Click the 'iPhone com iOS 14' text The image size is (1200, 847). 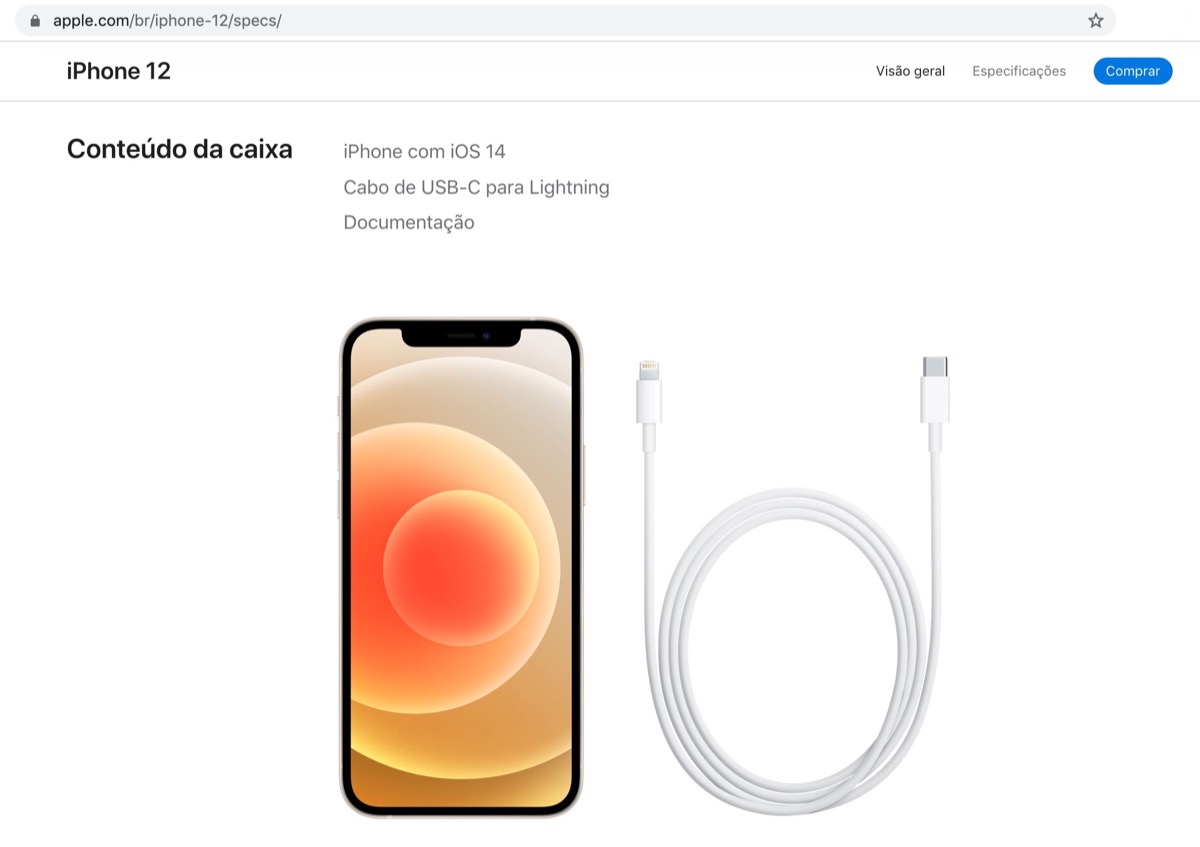[x=424, y=152]
